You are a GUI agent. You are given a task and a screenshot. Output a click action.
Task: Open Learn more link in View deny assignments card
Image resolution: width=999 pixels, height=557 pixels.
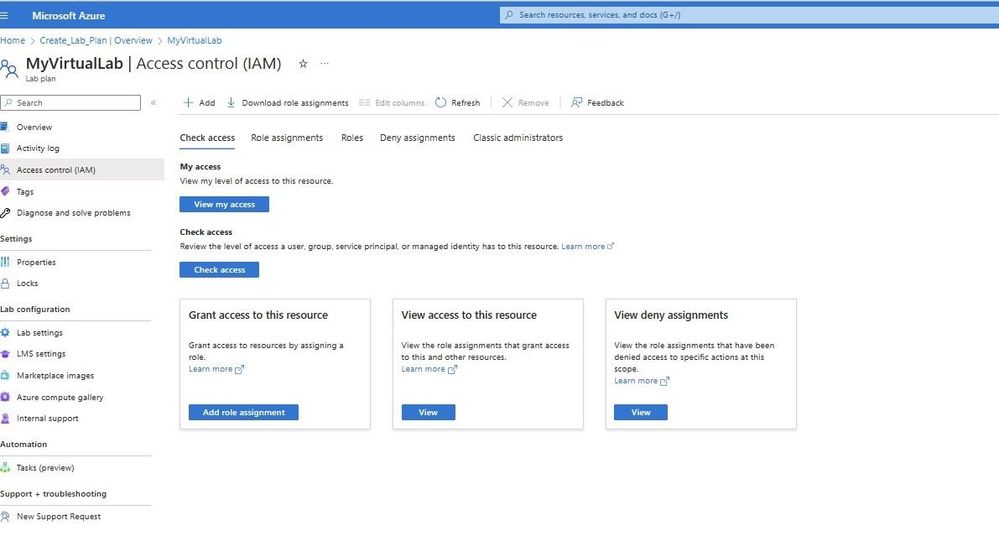coord(642,380)
